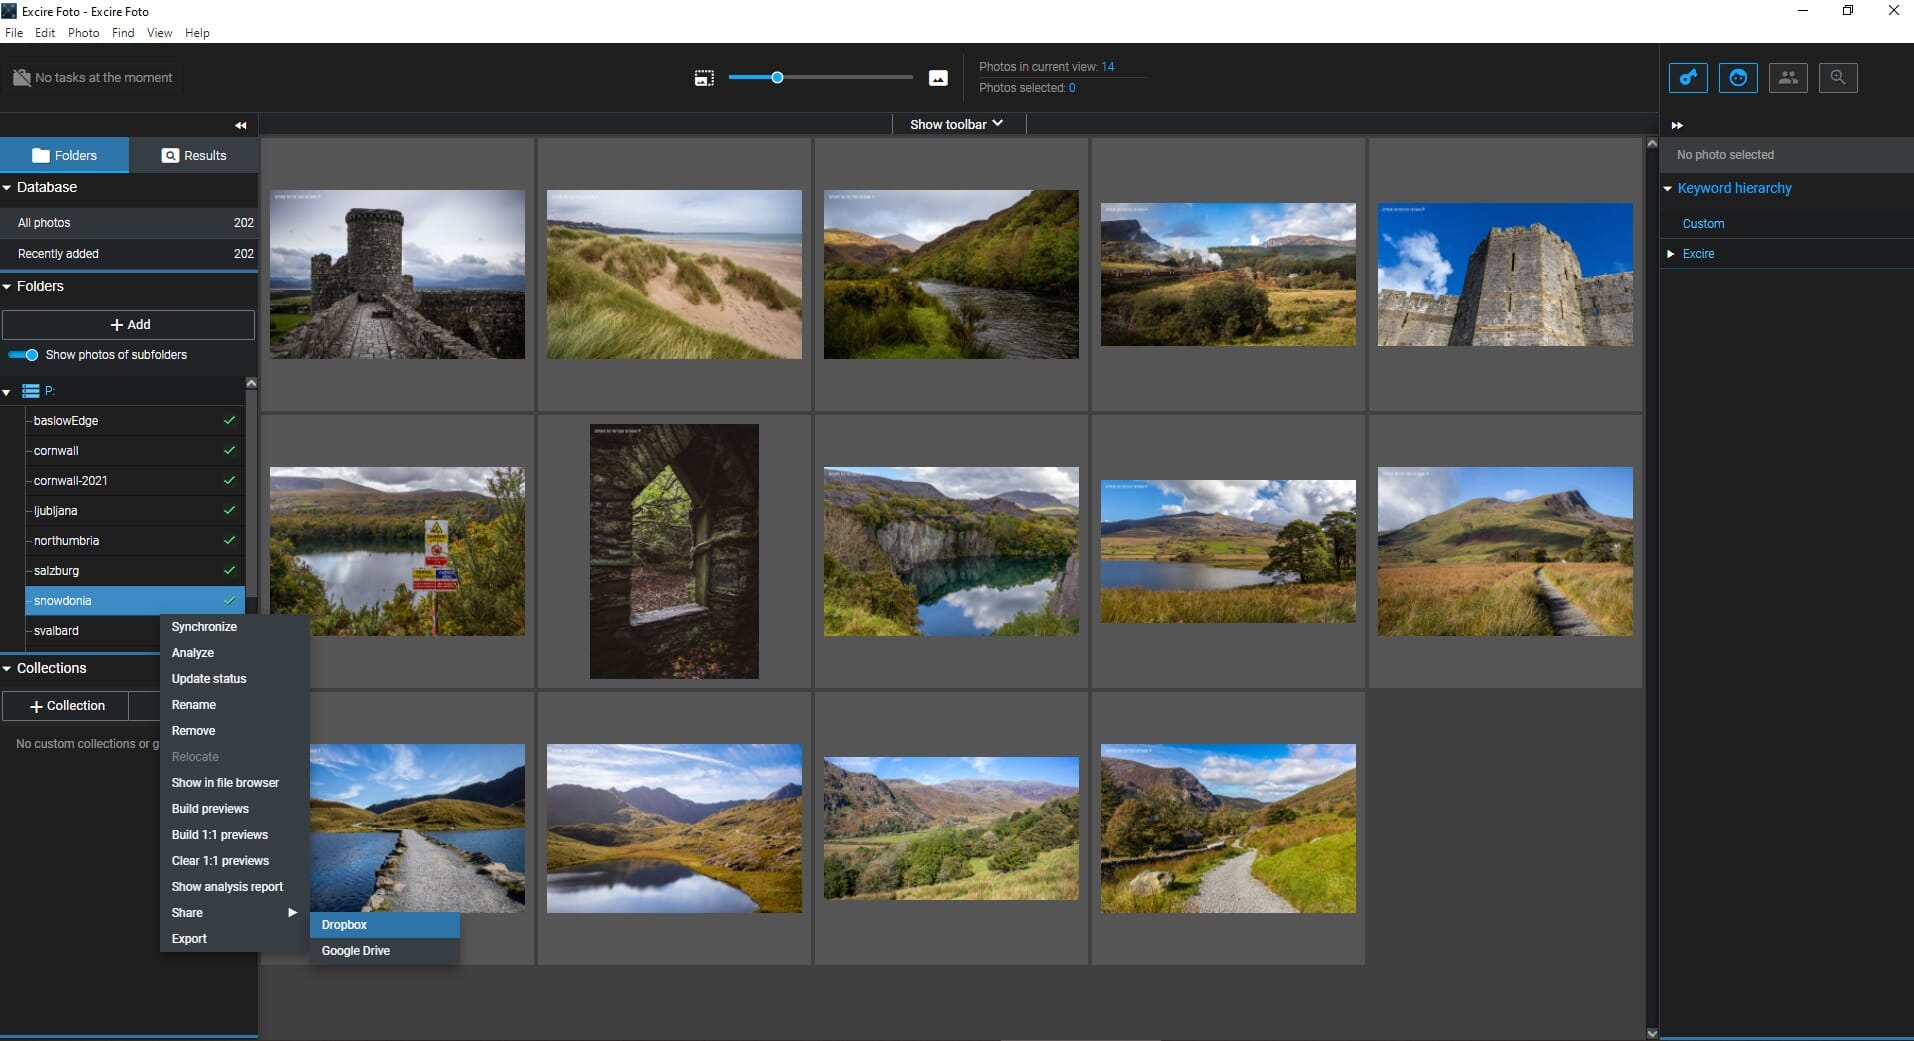The image size is (1914, 1041).
Task: Expand the Share submenu arrow
Action: tap(292, 912)
